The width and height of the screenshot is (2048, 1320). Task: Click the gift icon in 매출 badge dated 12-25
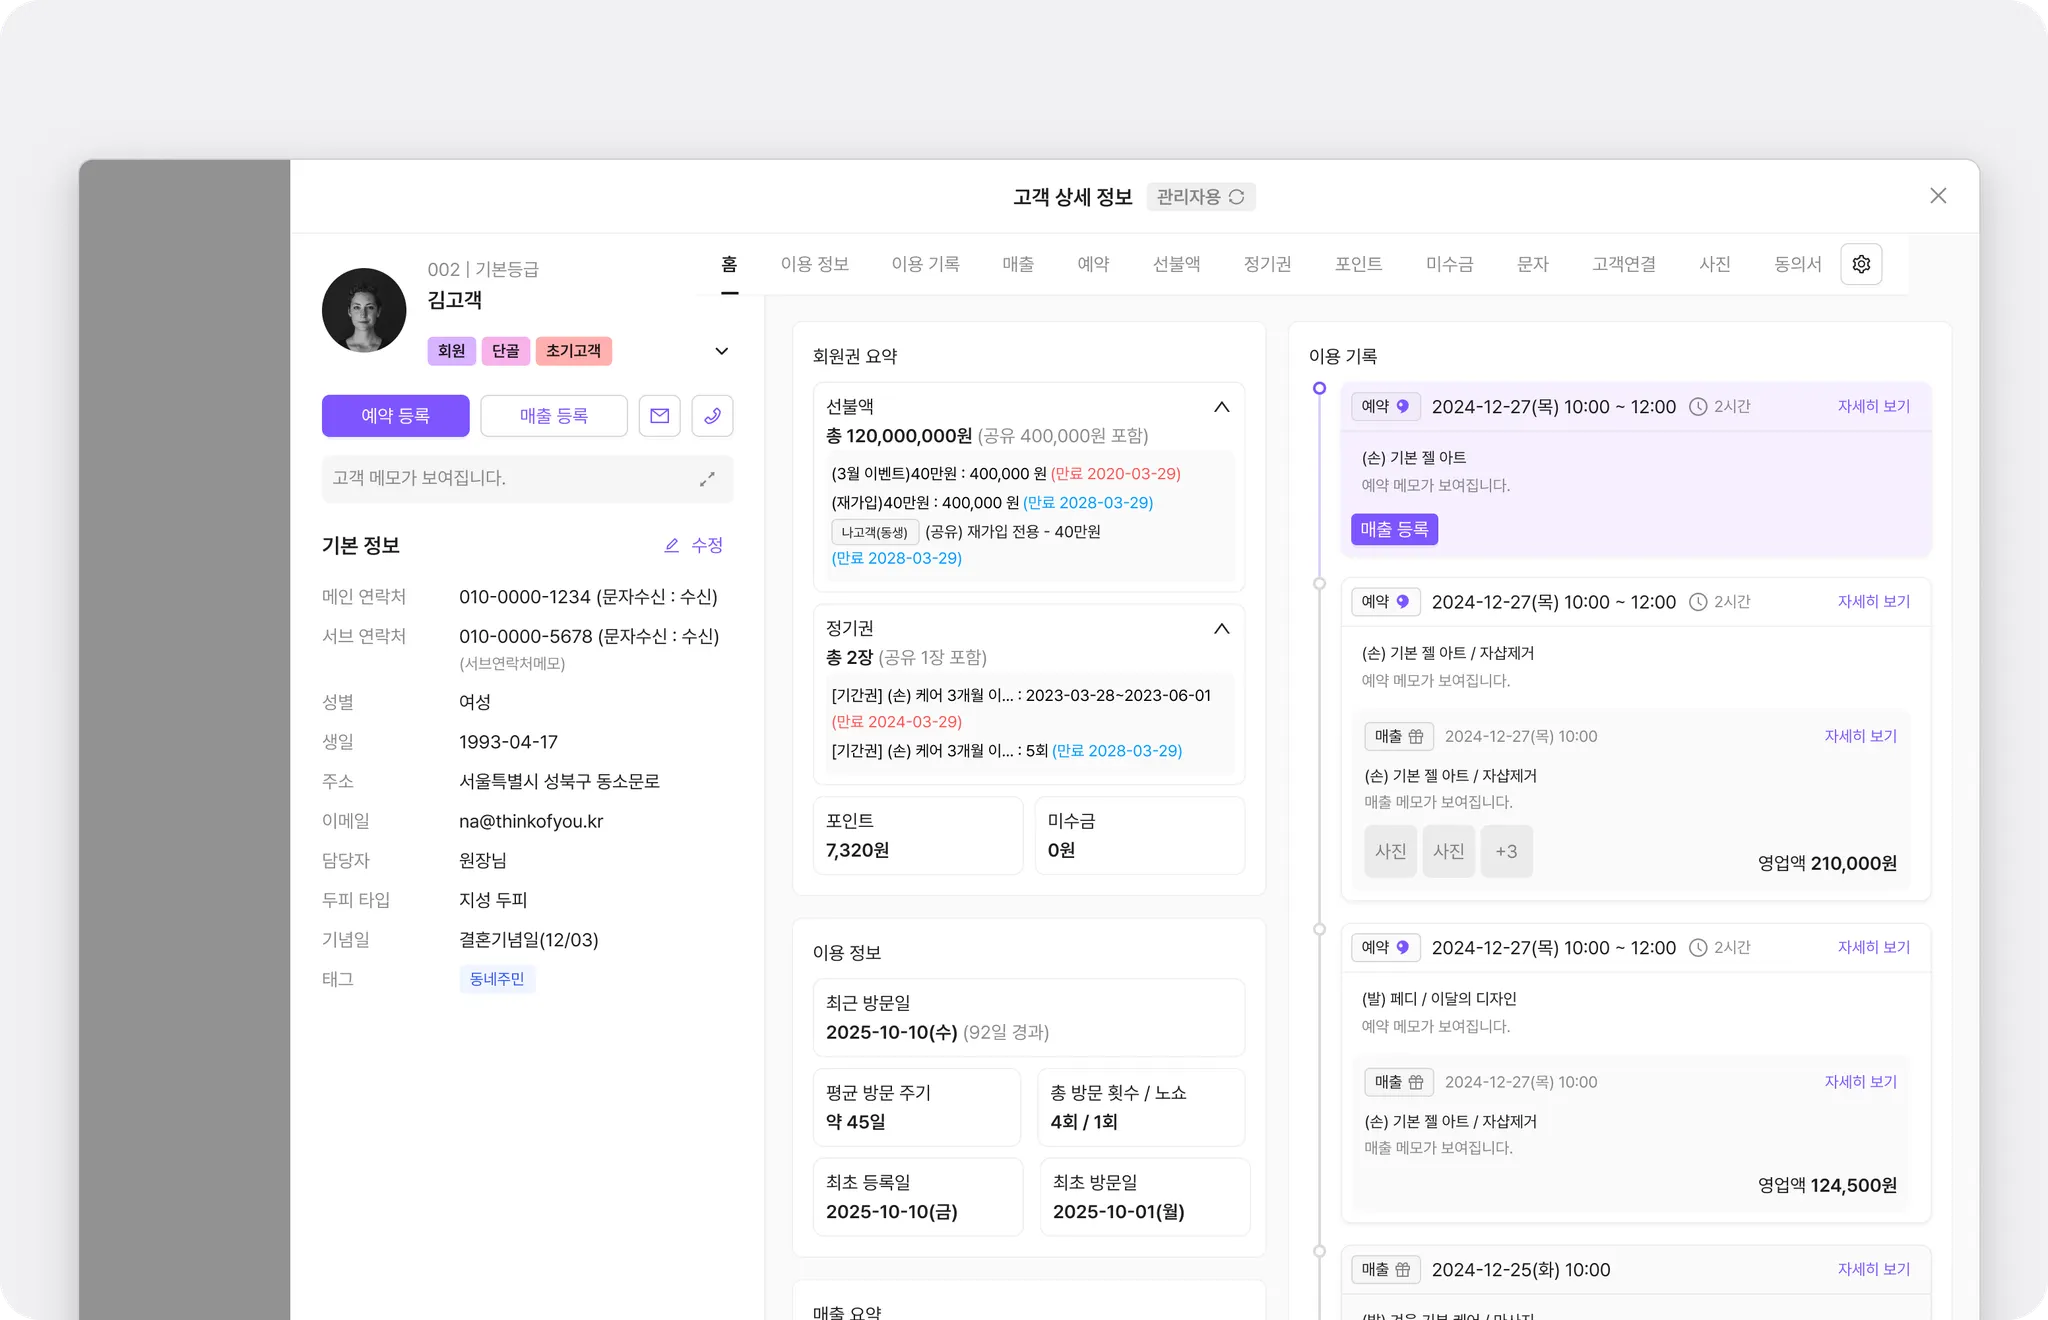point(1403,1270)
